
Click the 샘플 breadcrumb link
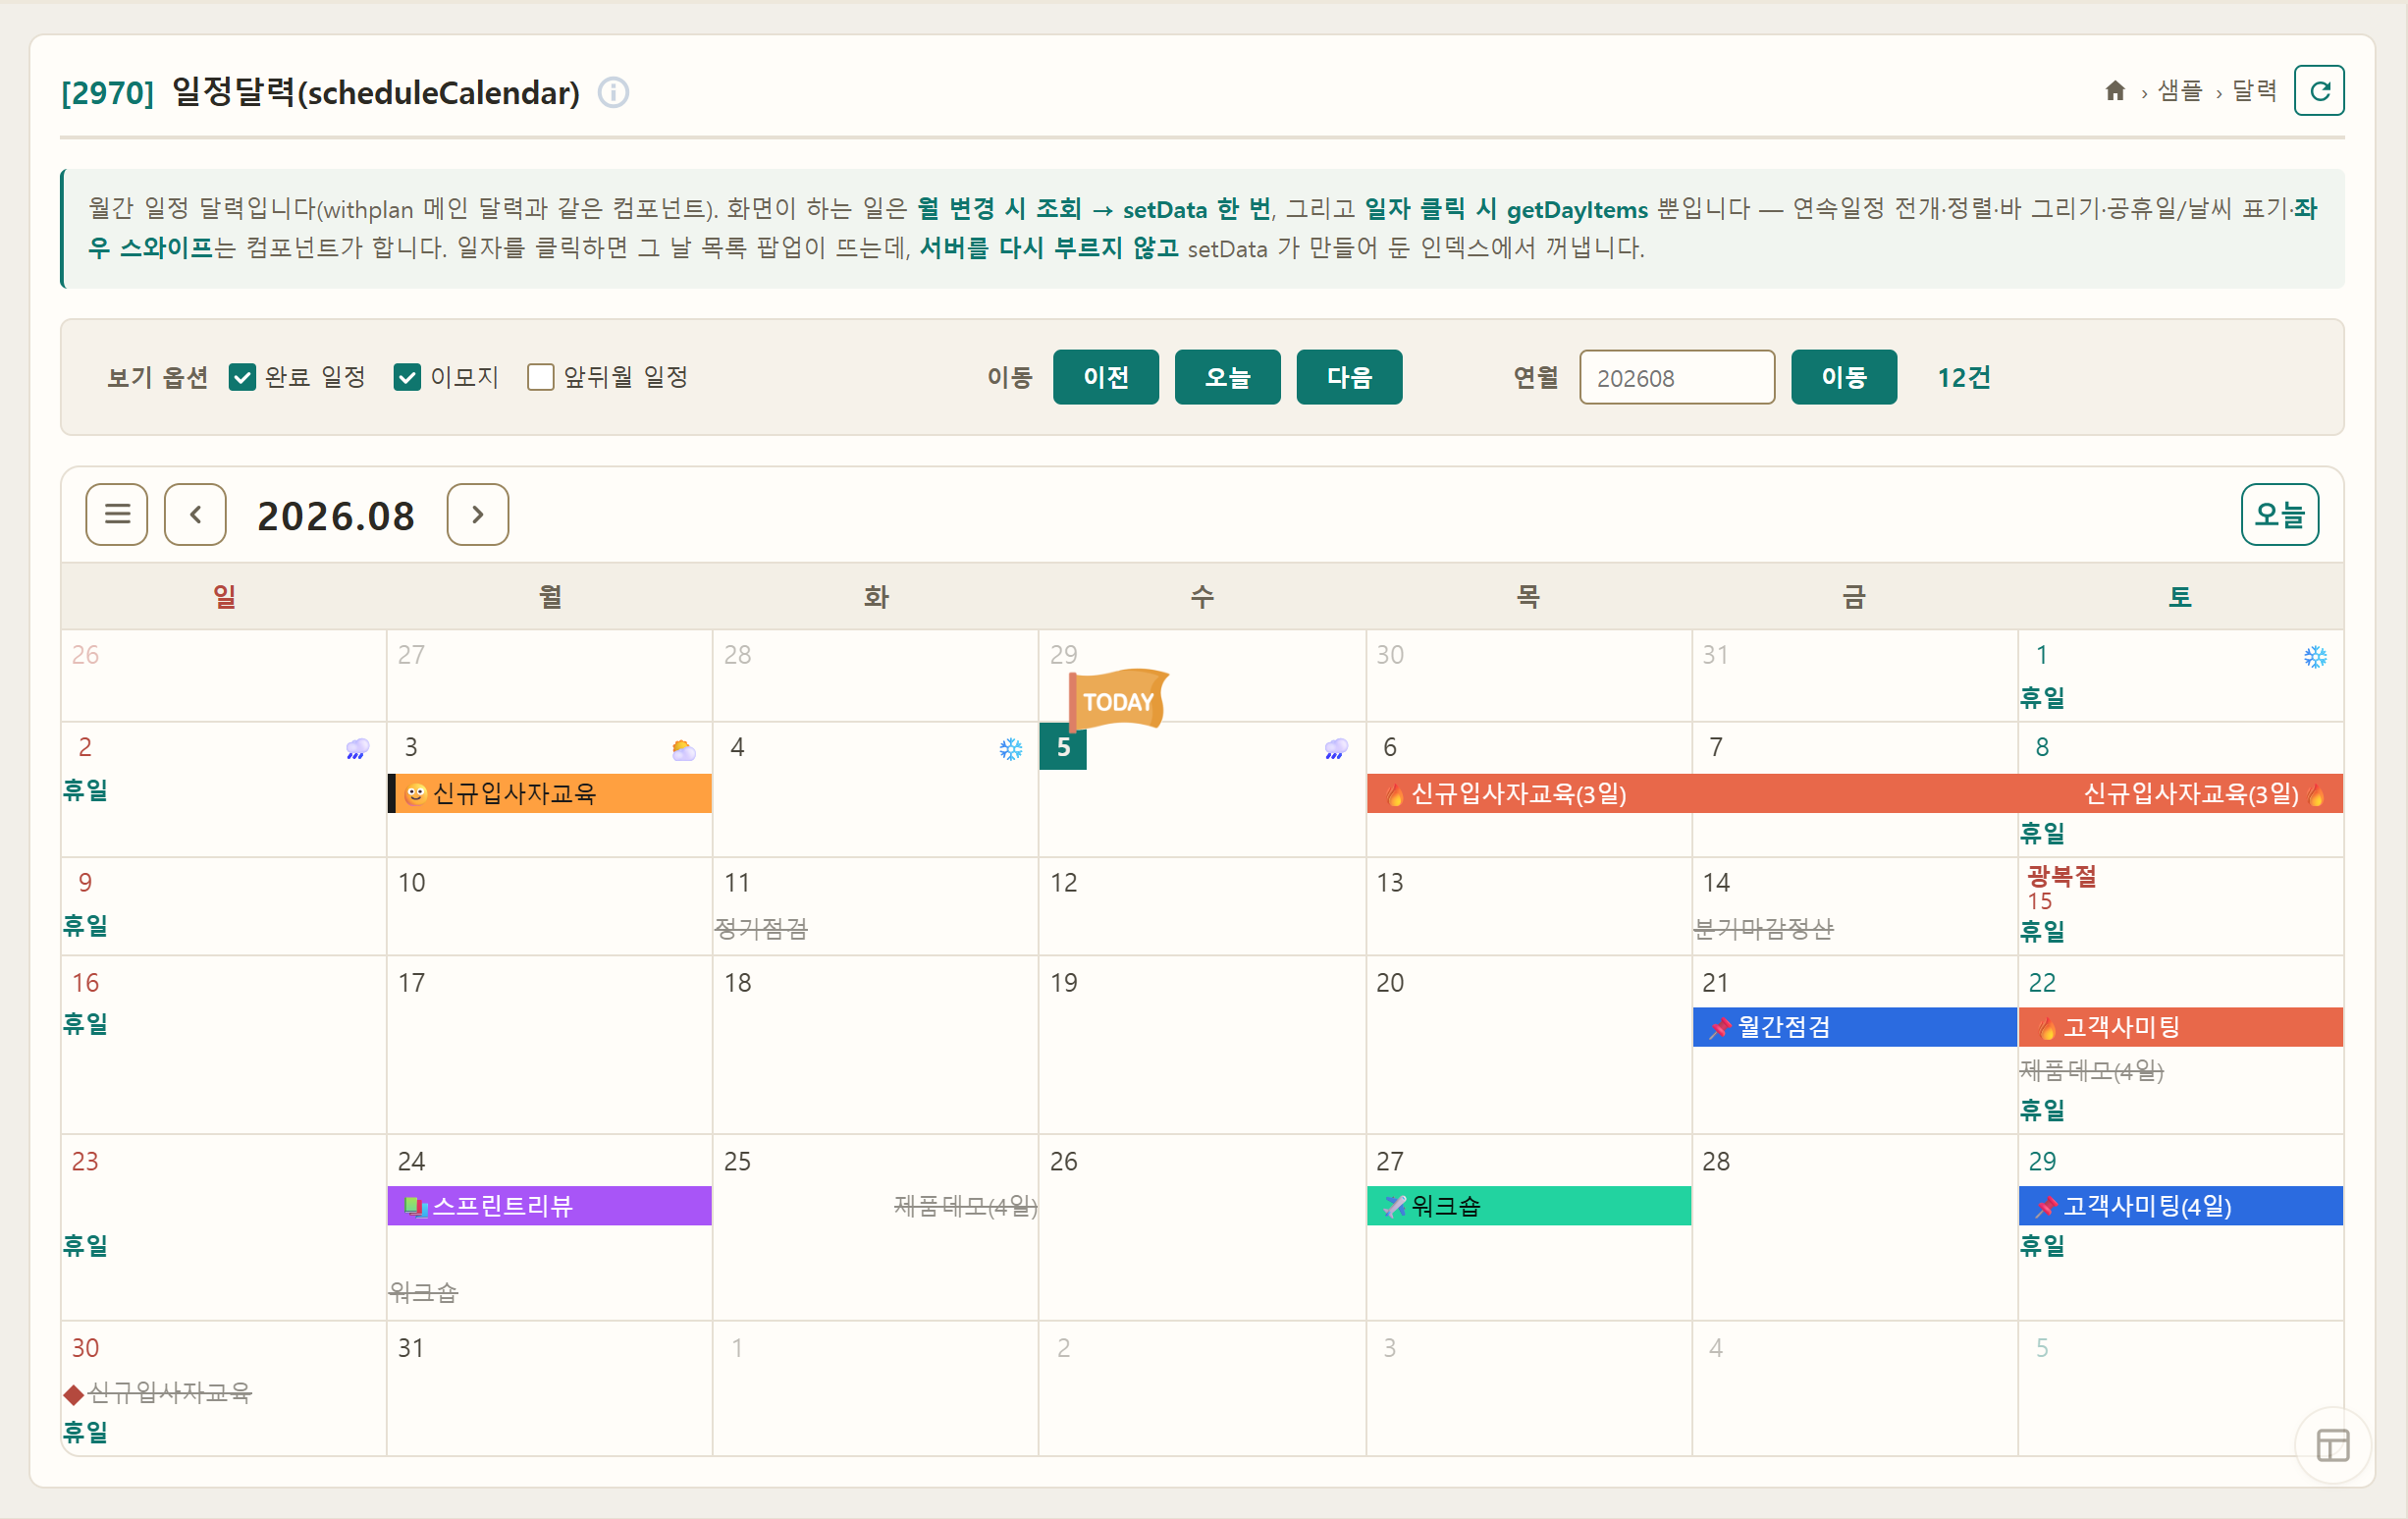[2180, 91]
